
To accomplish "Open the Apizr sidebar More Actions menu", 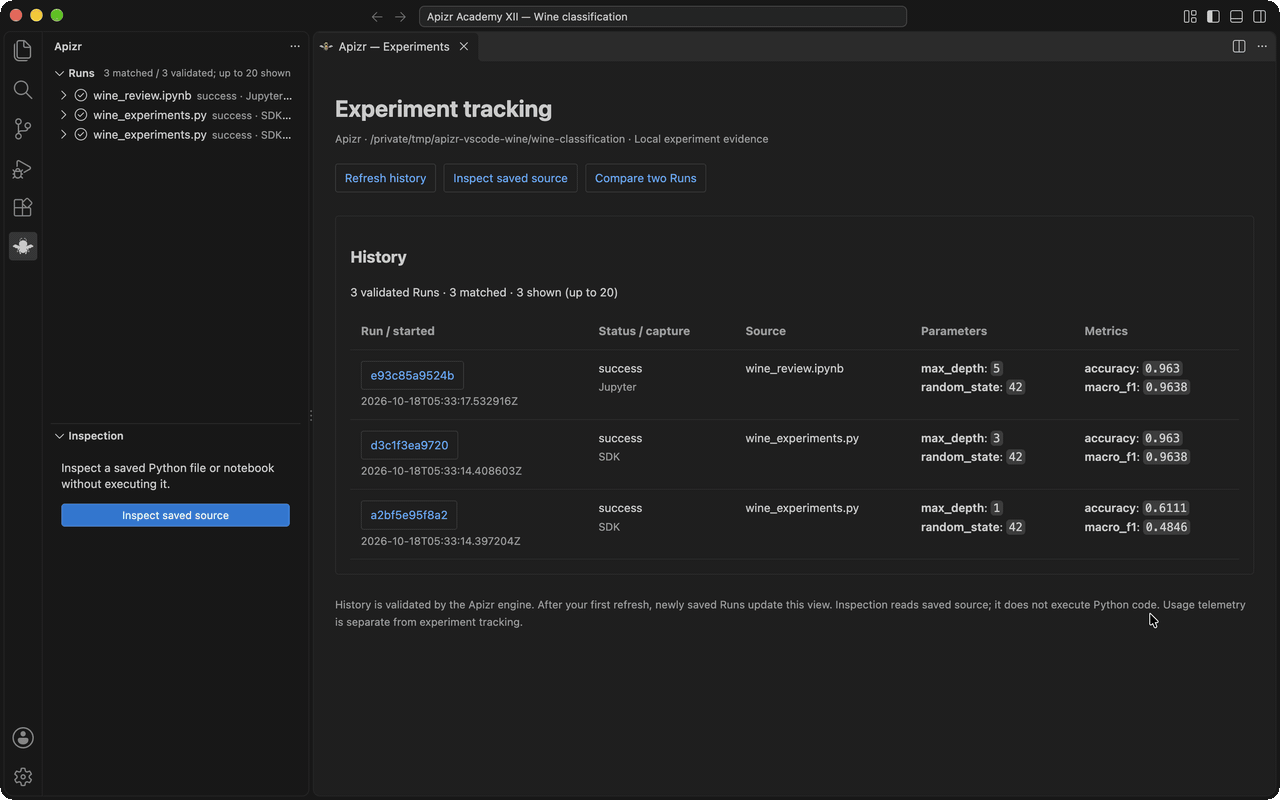I will click(x=294, y=46).
